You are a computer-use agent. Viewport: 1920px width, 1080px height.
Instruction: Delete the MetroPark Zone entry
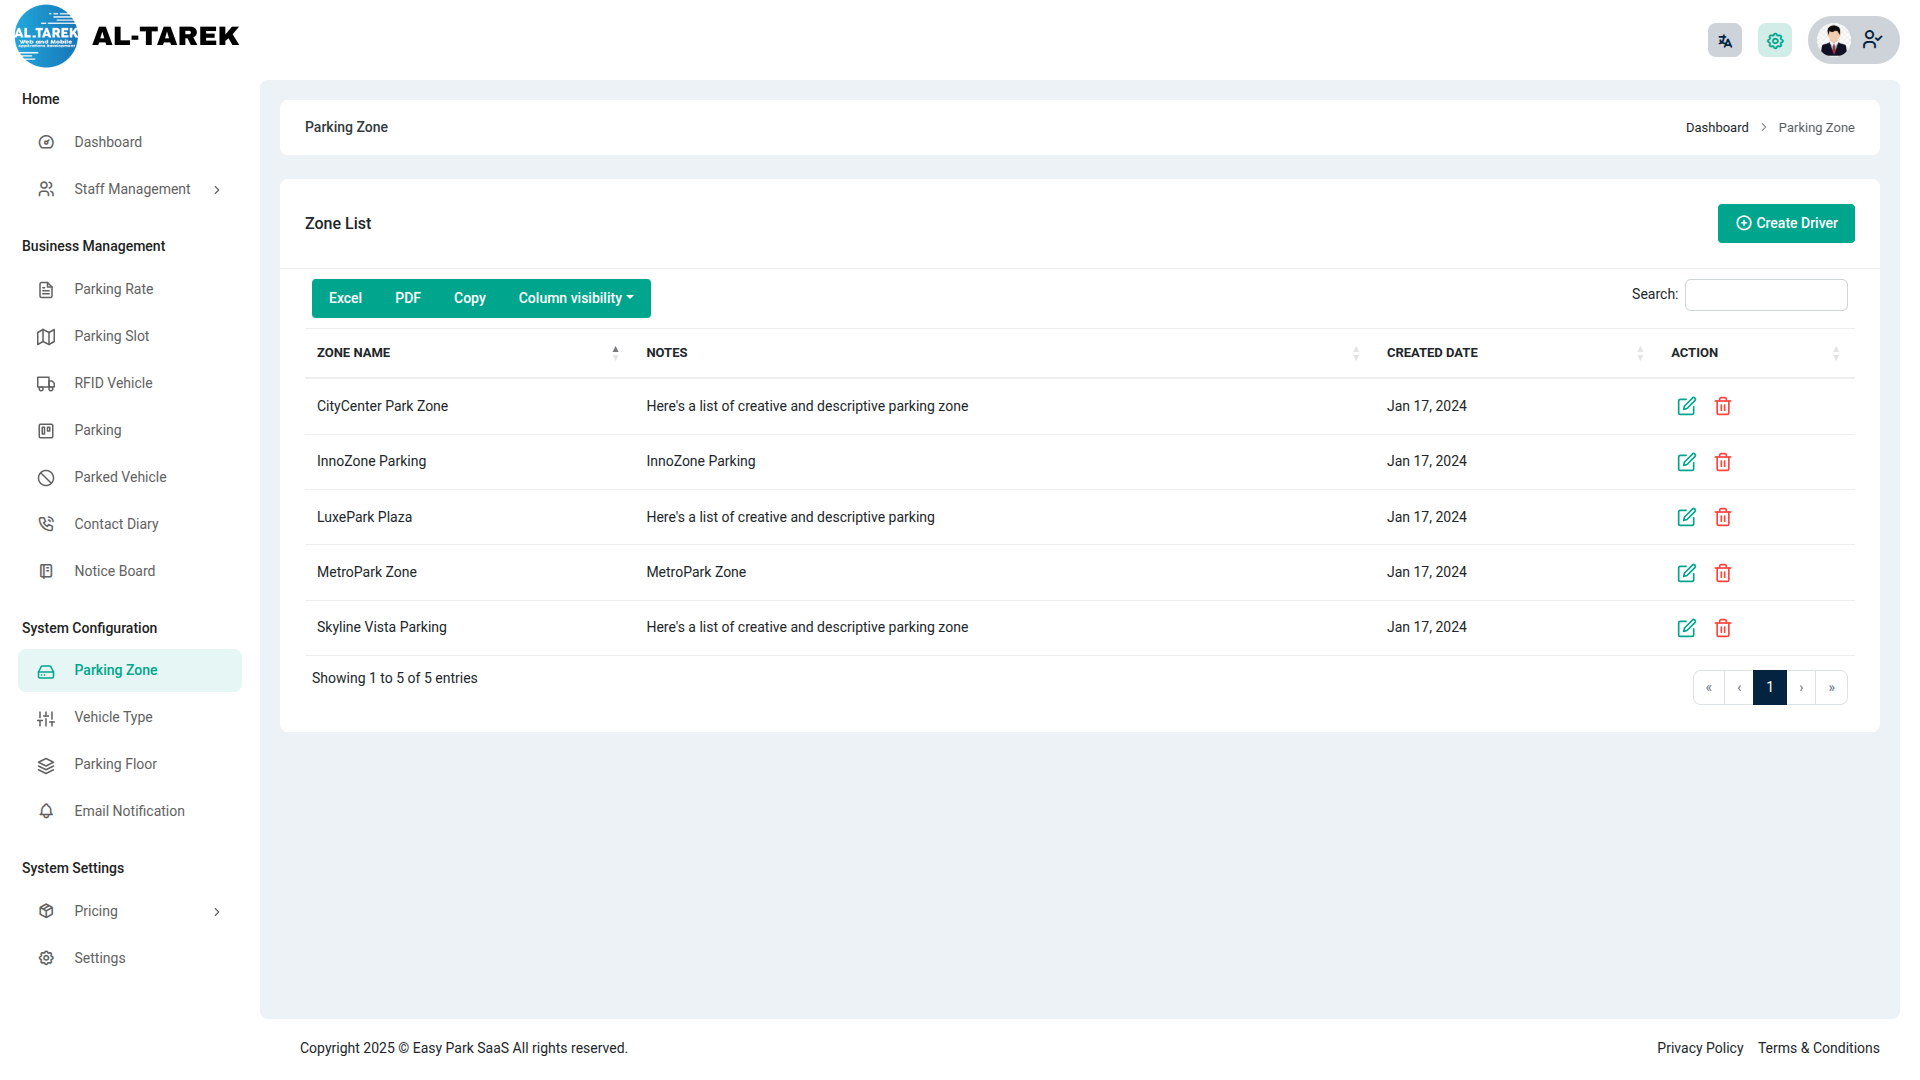pos(1723,573)
